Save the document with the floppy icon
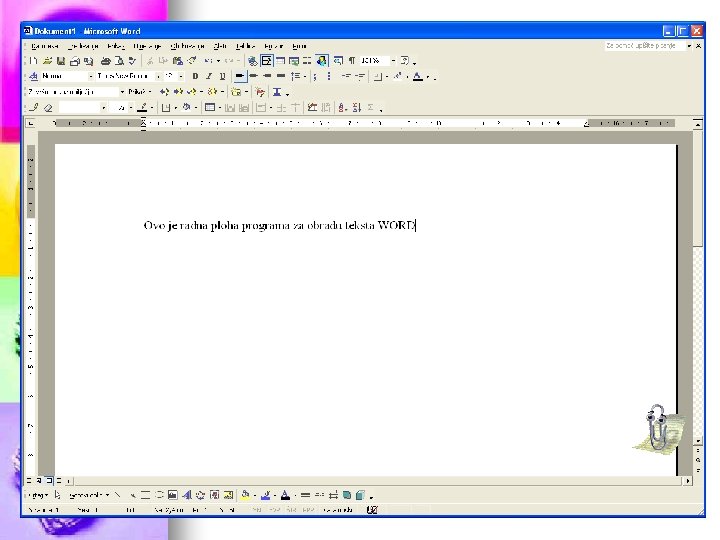This screenshot has height=540, width=720. (x=61, y=61)
